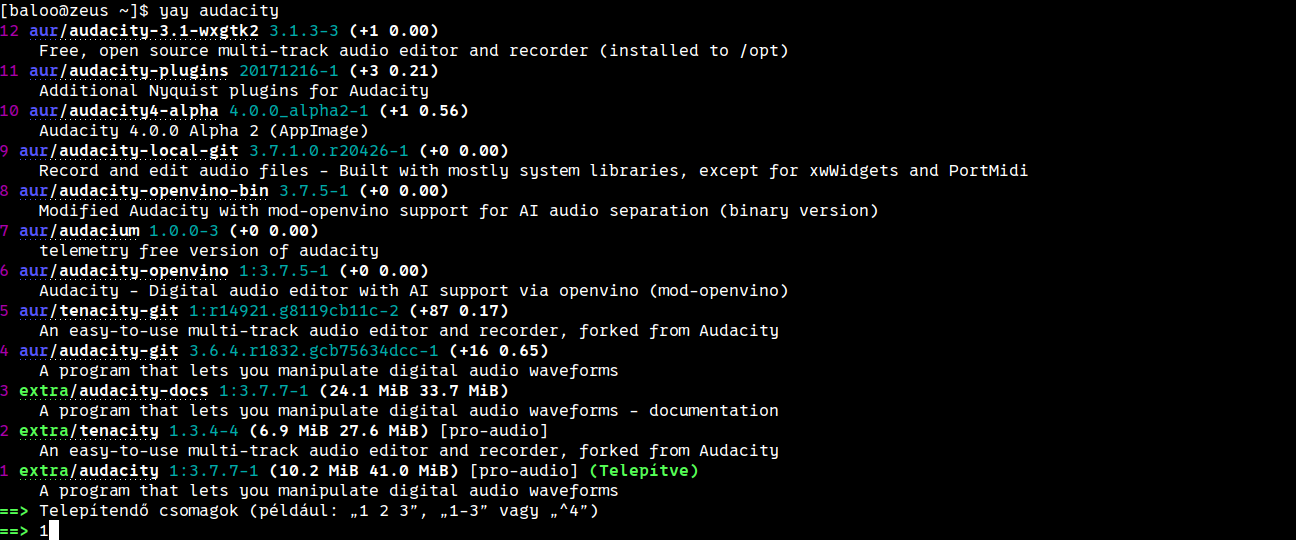Click the extra/audacity-docs package name
This screenshot has height=540, width=1296.
(114, 391)
